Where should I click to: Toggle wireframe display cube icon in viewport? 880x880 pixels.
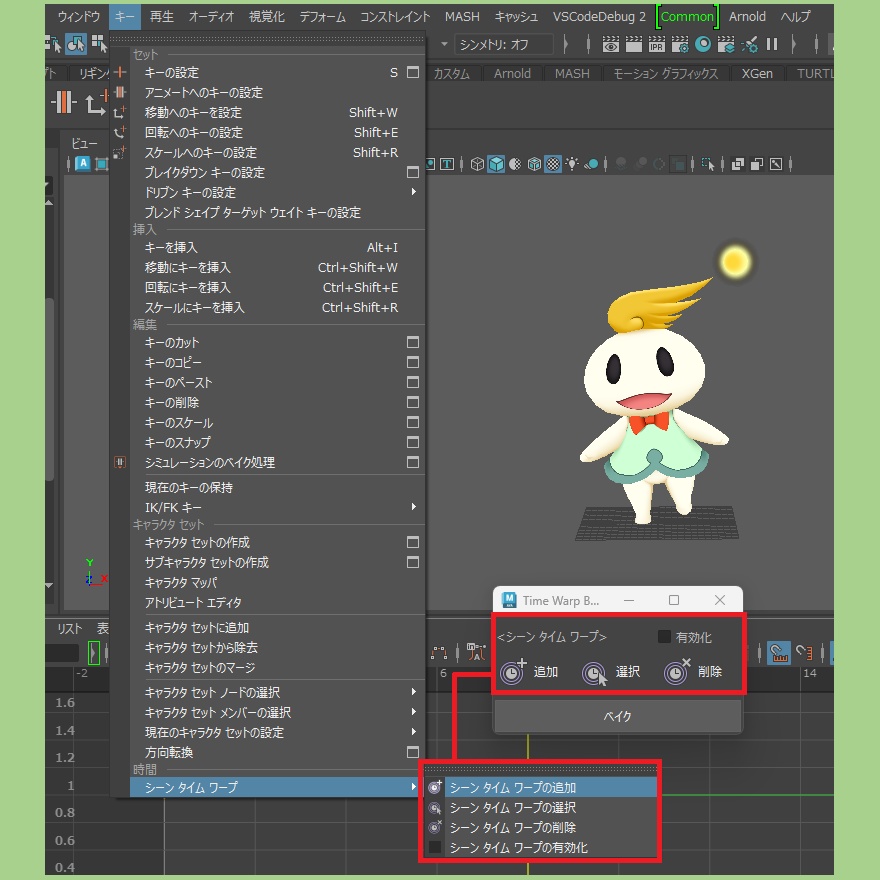click(477, 164)
